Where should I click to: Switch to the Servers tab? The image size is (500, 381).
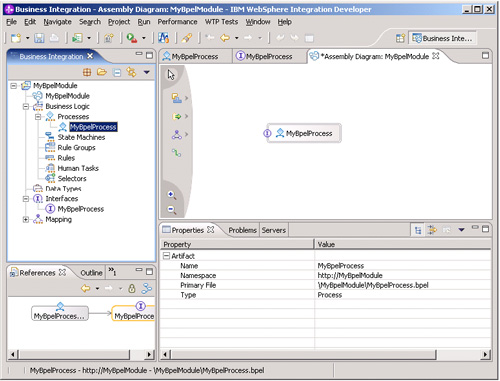[274, 230]
